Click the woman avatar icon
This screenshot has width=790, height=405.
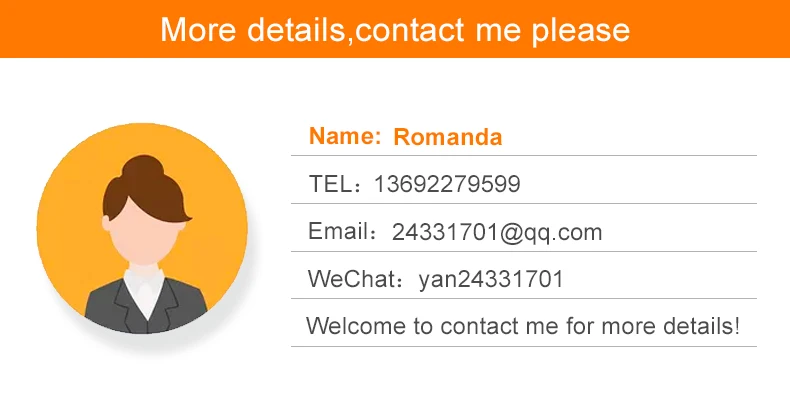click(142, 228)
